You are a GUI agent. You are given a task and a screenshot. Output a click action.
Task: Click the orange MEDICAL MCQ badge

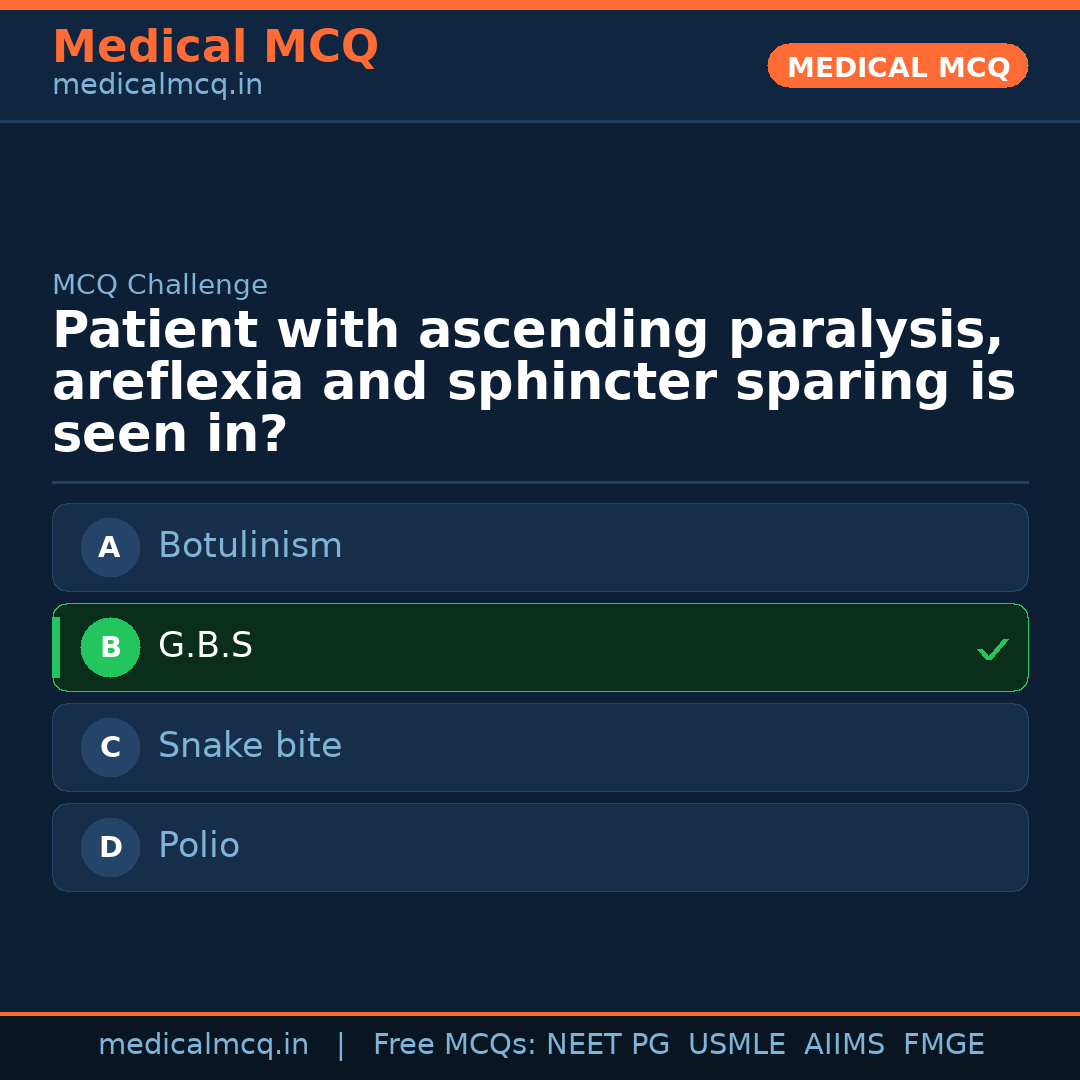pos(897,66)
